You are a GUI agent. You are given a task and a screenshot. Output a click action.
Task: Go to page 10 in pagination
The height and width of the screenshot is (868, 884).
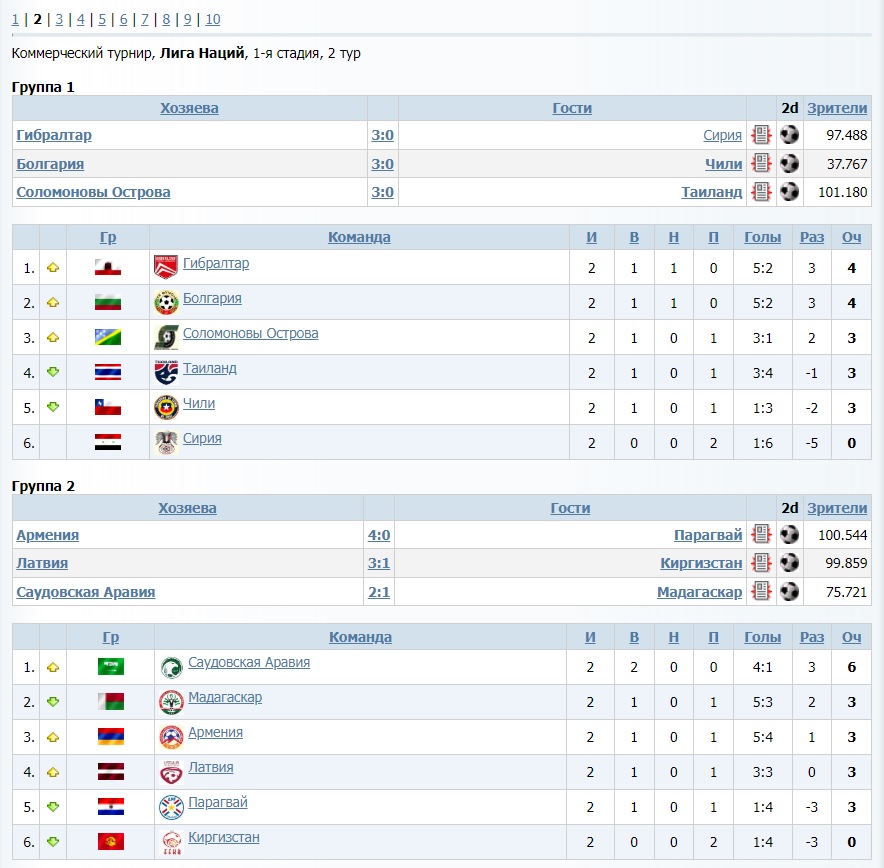pos(212,19)
